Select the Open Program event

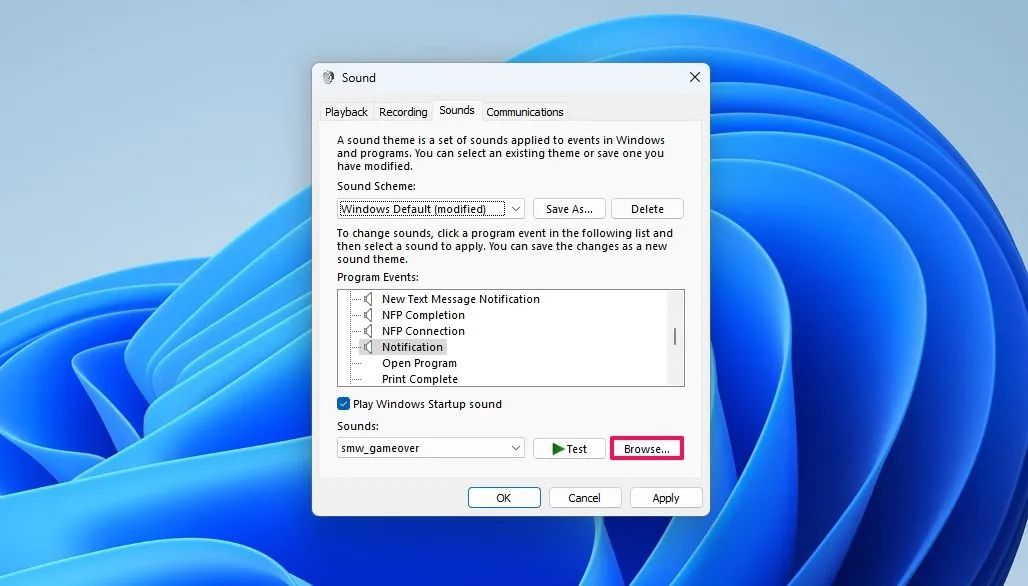420,363
